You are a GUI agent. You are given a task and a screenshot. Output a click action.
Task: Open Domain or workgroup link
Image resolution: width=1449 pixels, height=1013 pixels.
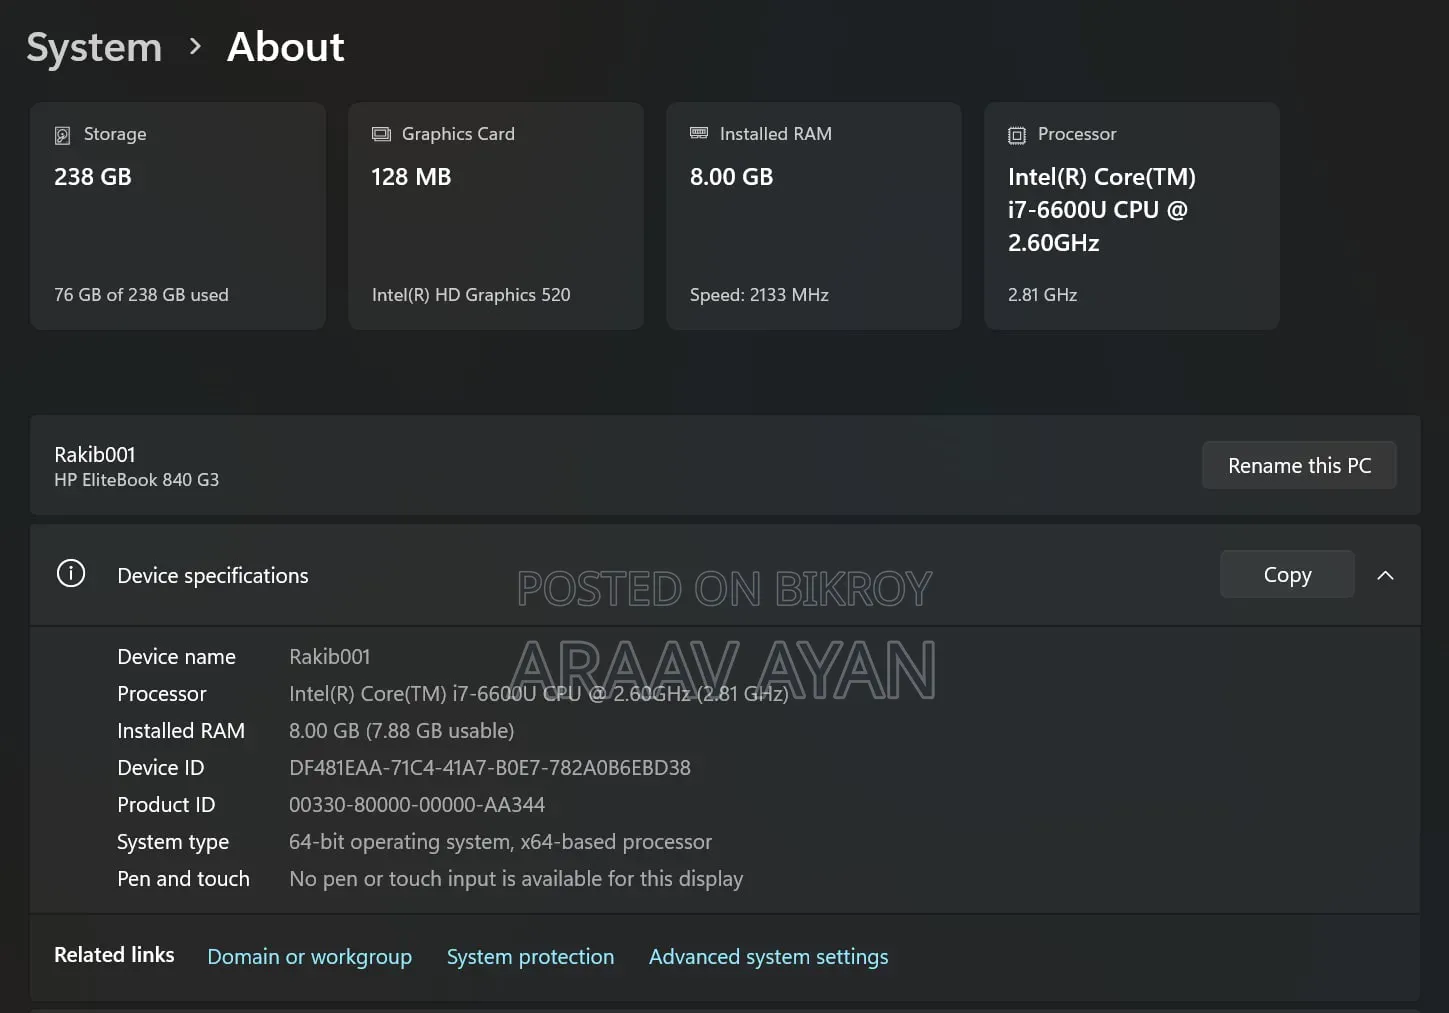[x=309, y=957]
